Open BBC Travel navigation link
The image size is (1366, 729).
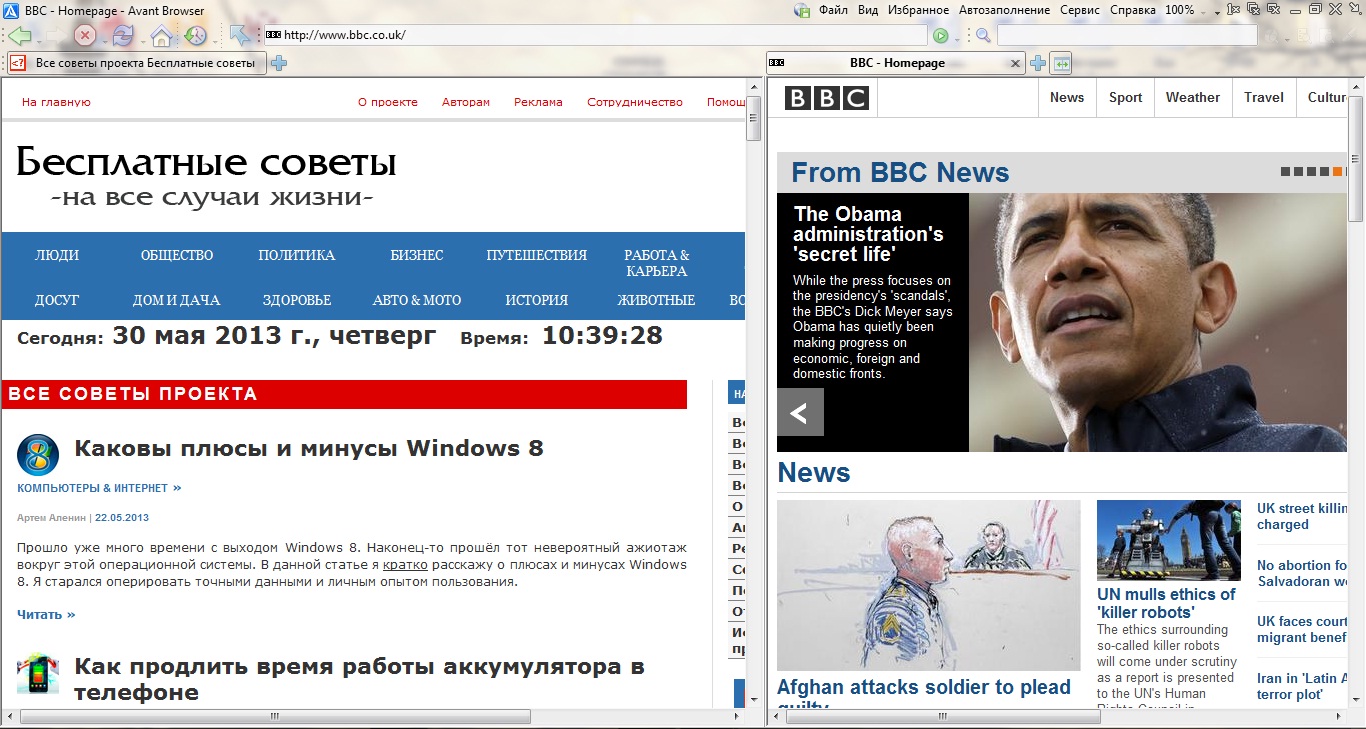click(x=1264, y=98)
